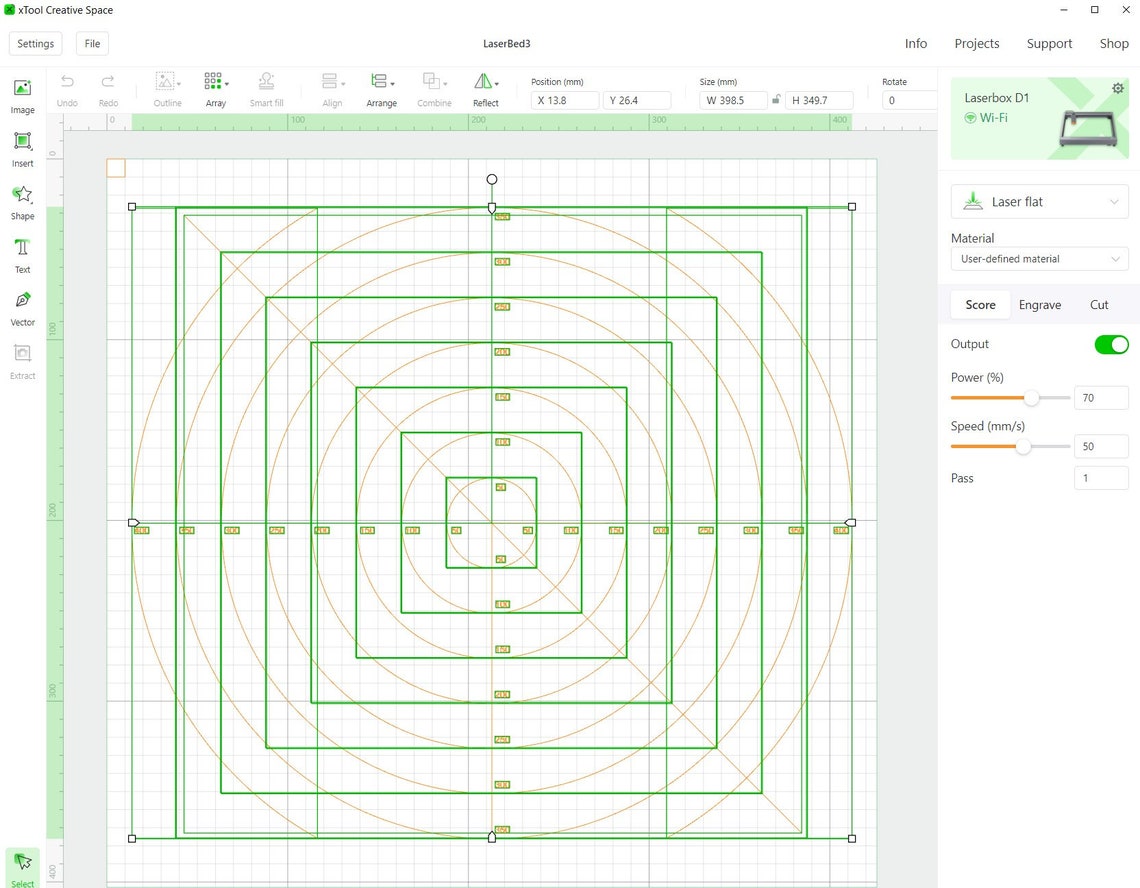
Task: Click the device settings gear on Laserbox panel
Action: pyautogui.click(x=1117, y=88)
